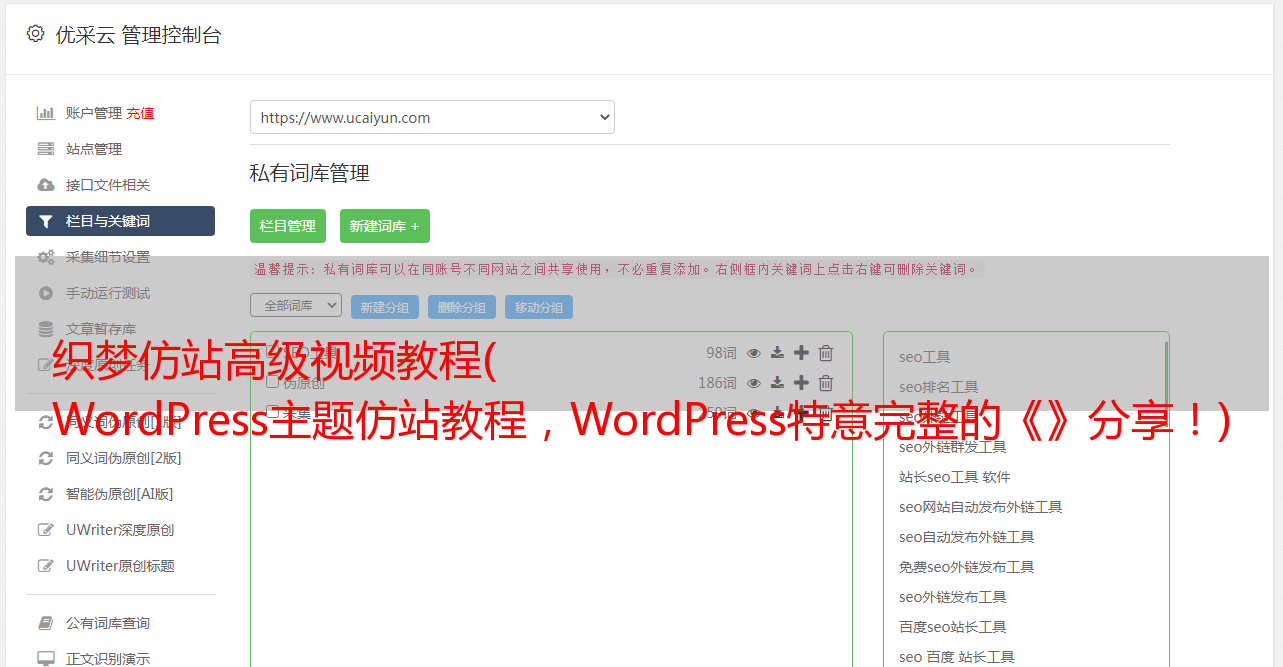Select keyword seo外链群发工具

953,447
